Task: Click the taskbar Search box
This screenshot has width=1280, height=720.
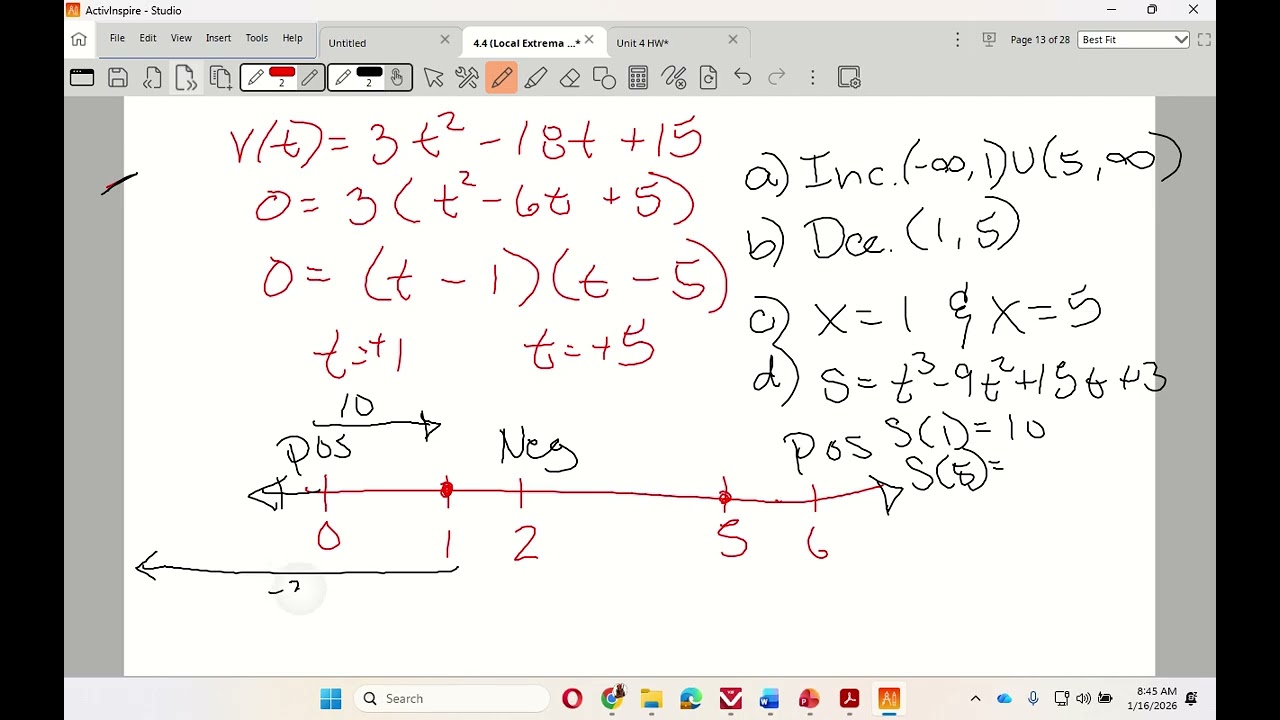Action: 453,698
